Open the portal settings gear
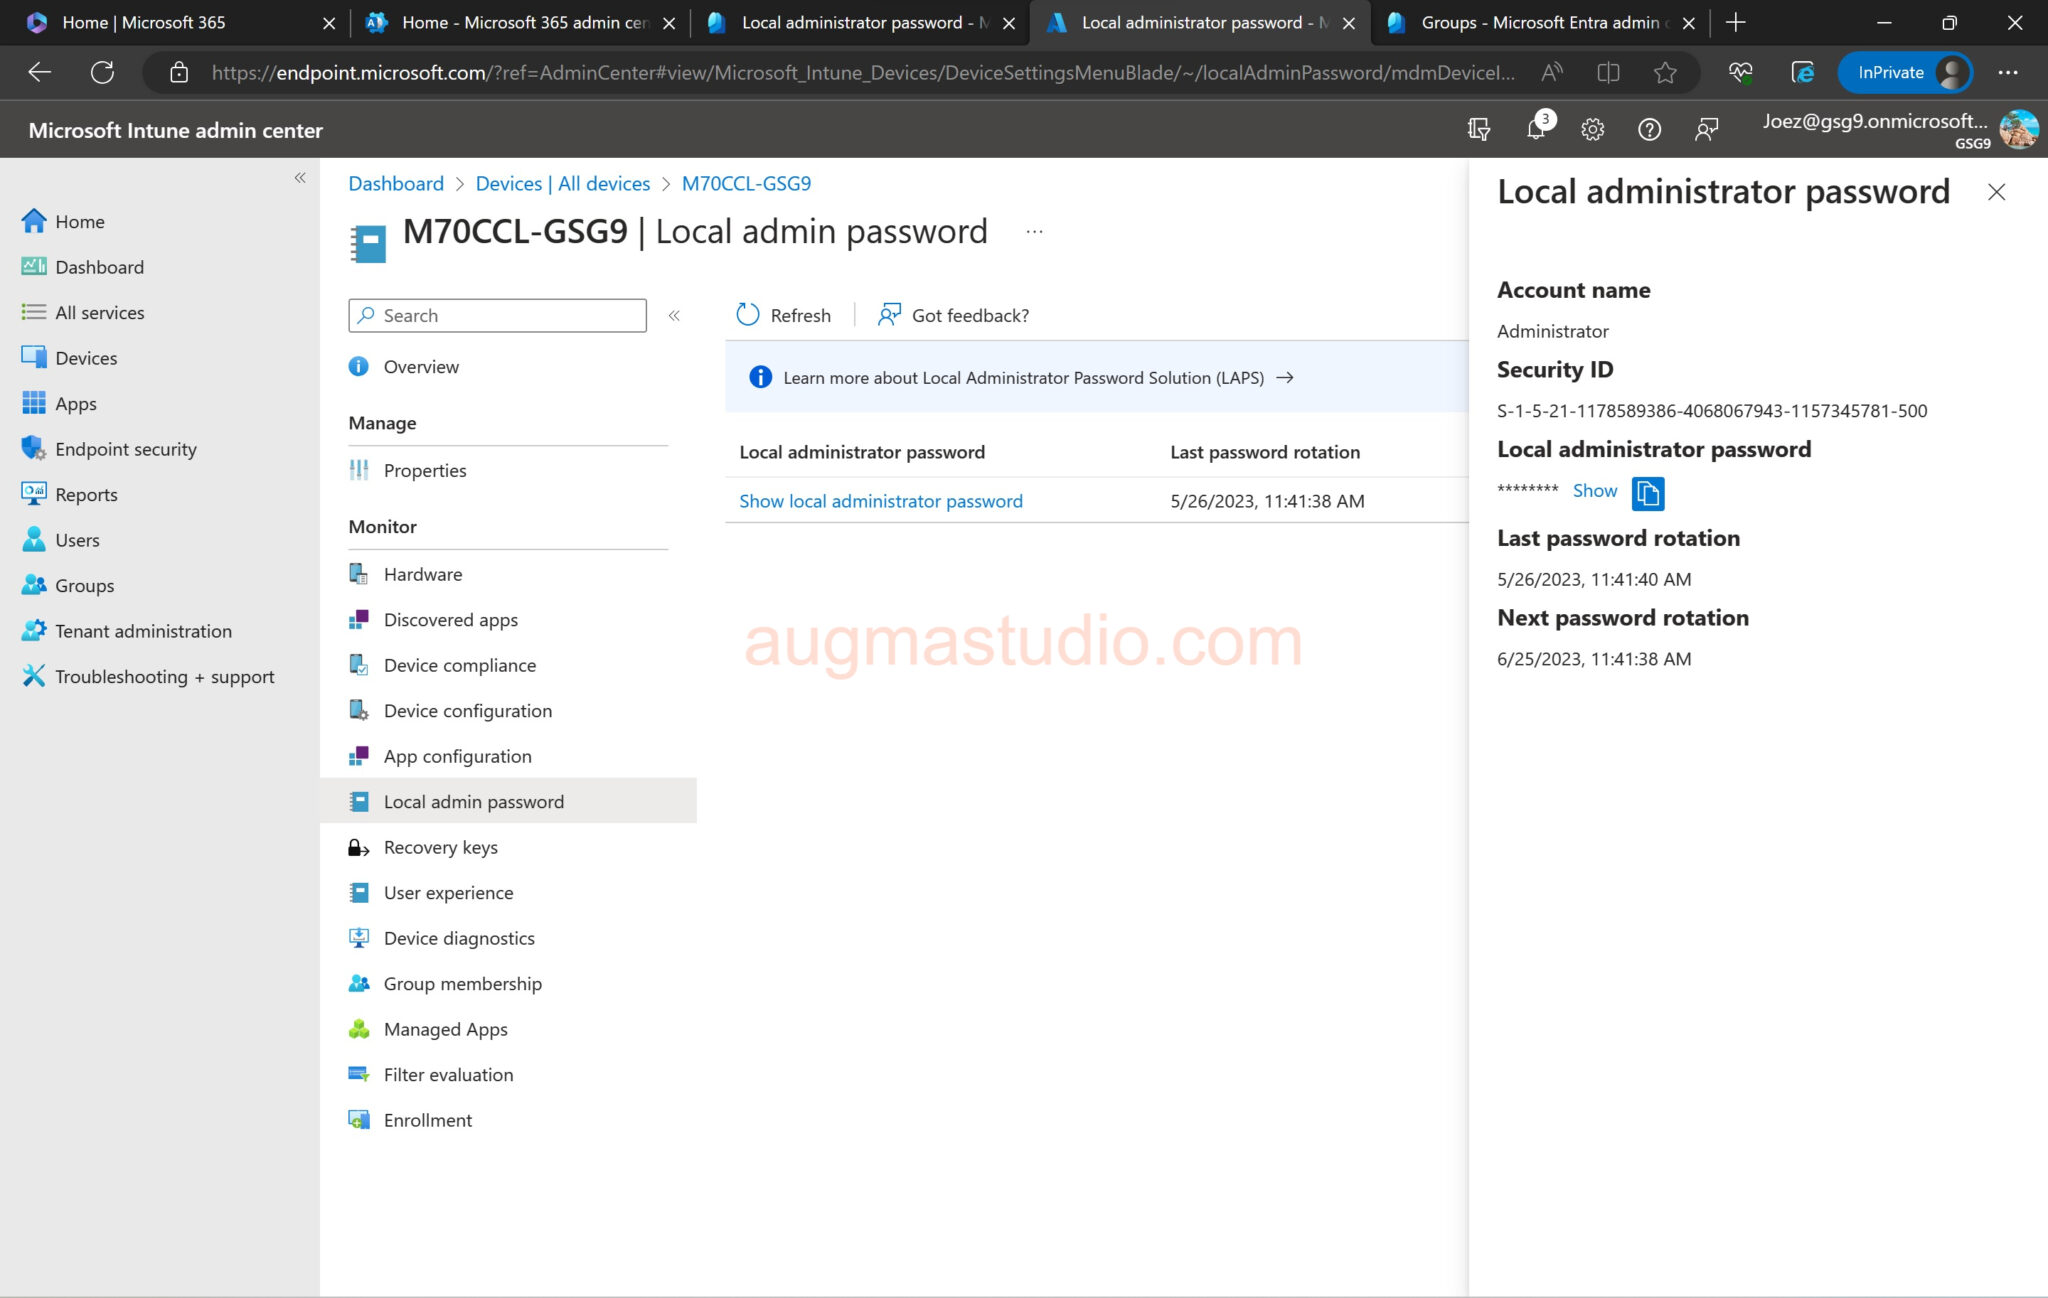Image resolution: width=2048 pixels, height=1298 pixels. point(1592,129)
